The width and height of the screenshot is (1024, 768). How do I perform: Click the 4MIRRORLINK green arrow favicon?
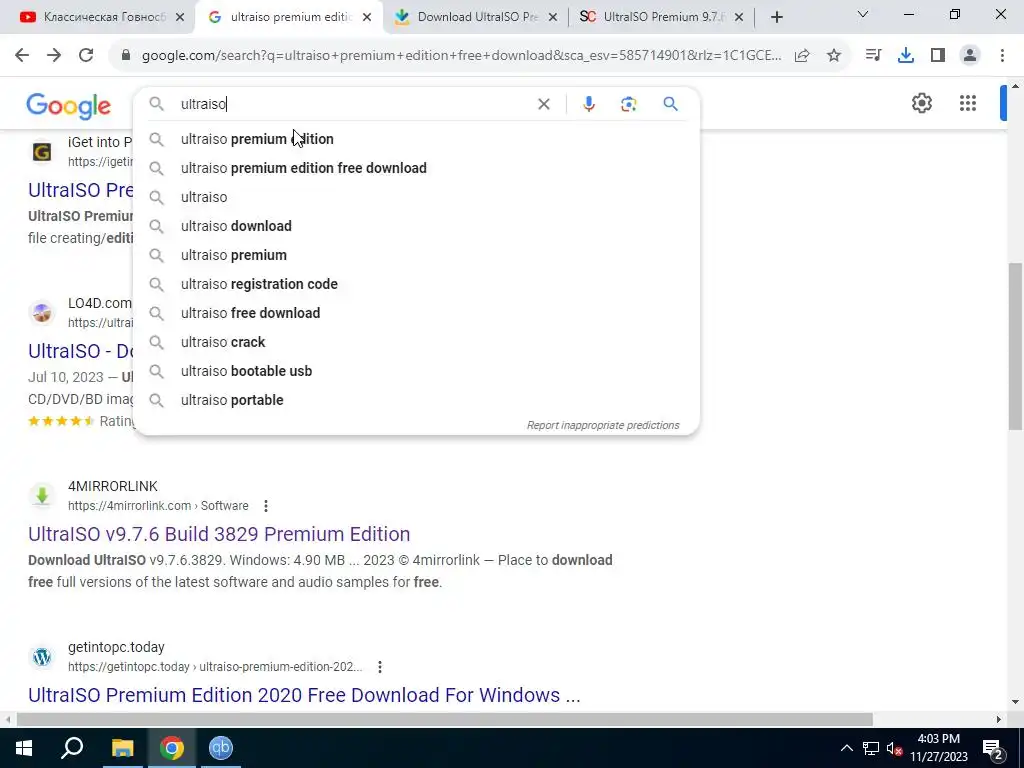42,496
